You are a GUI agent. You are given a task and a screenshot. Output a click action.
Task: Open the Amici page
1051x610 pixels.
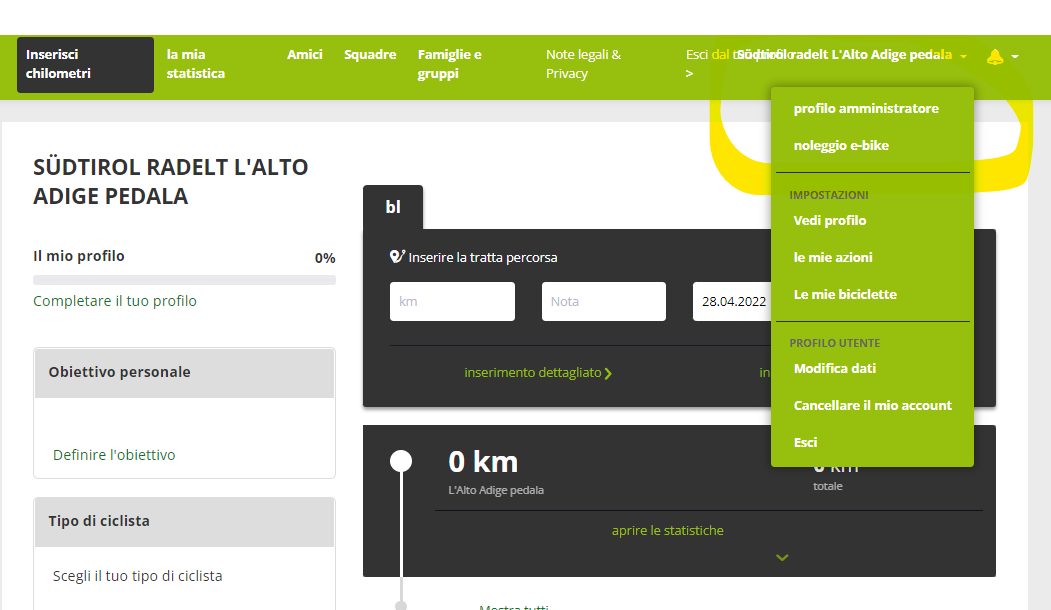[304, 54]
